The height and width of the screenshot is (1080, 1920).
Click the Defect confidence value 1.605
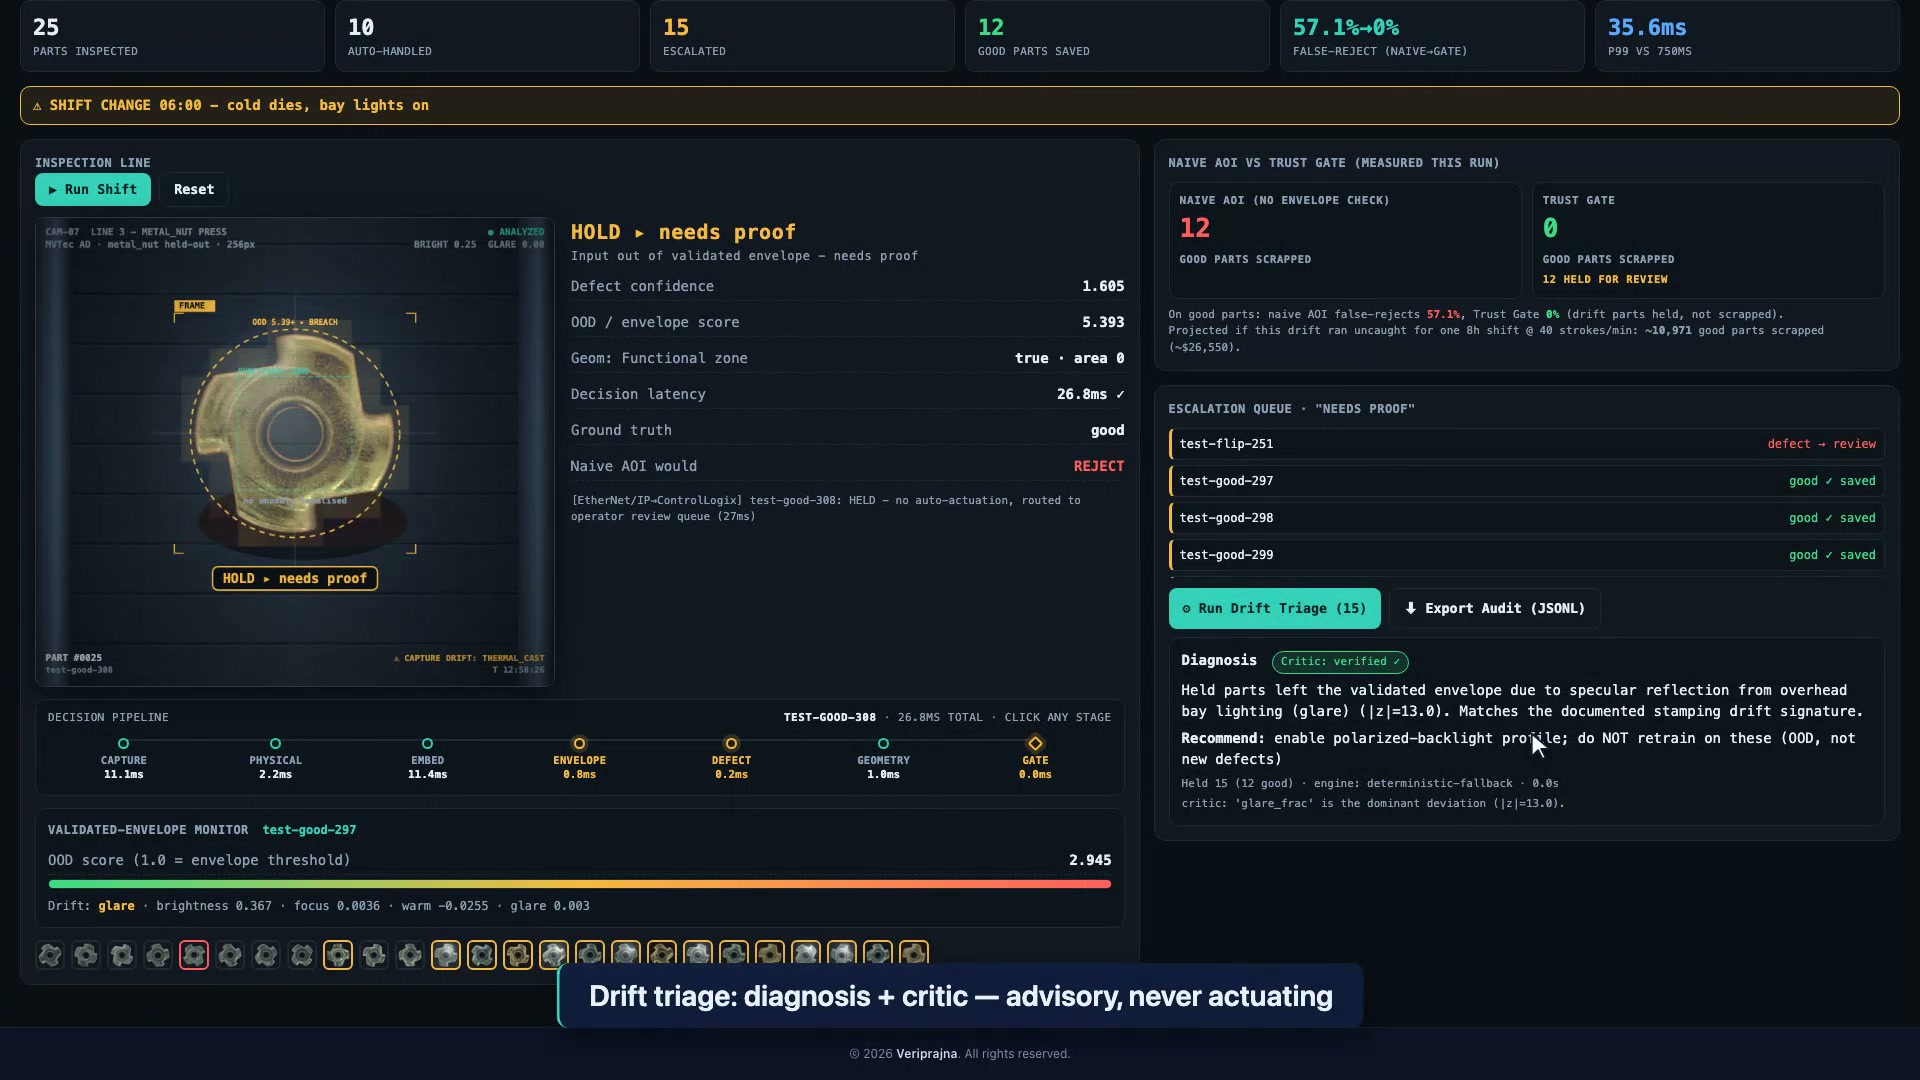[x=1103, y=286]
